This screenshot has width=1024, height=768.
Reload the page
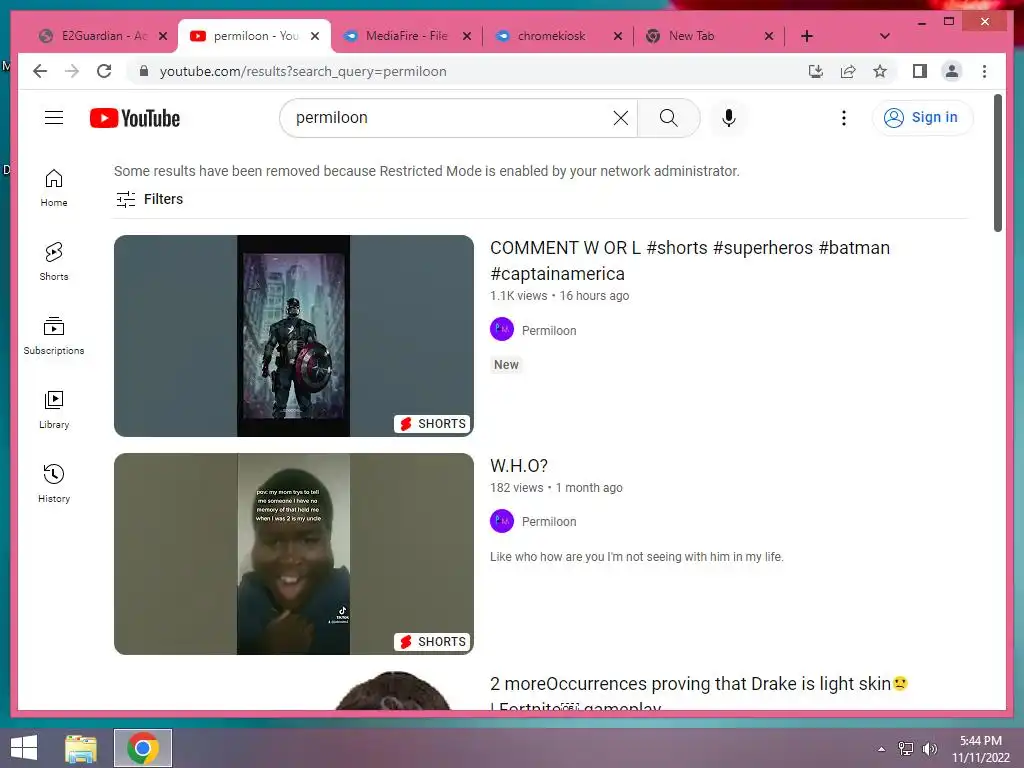click(104, 71)
